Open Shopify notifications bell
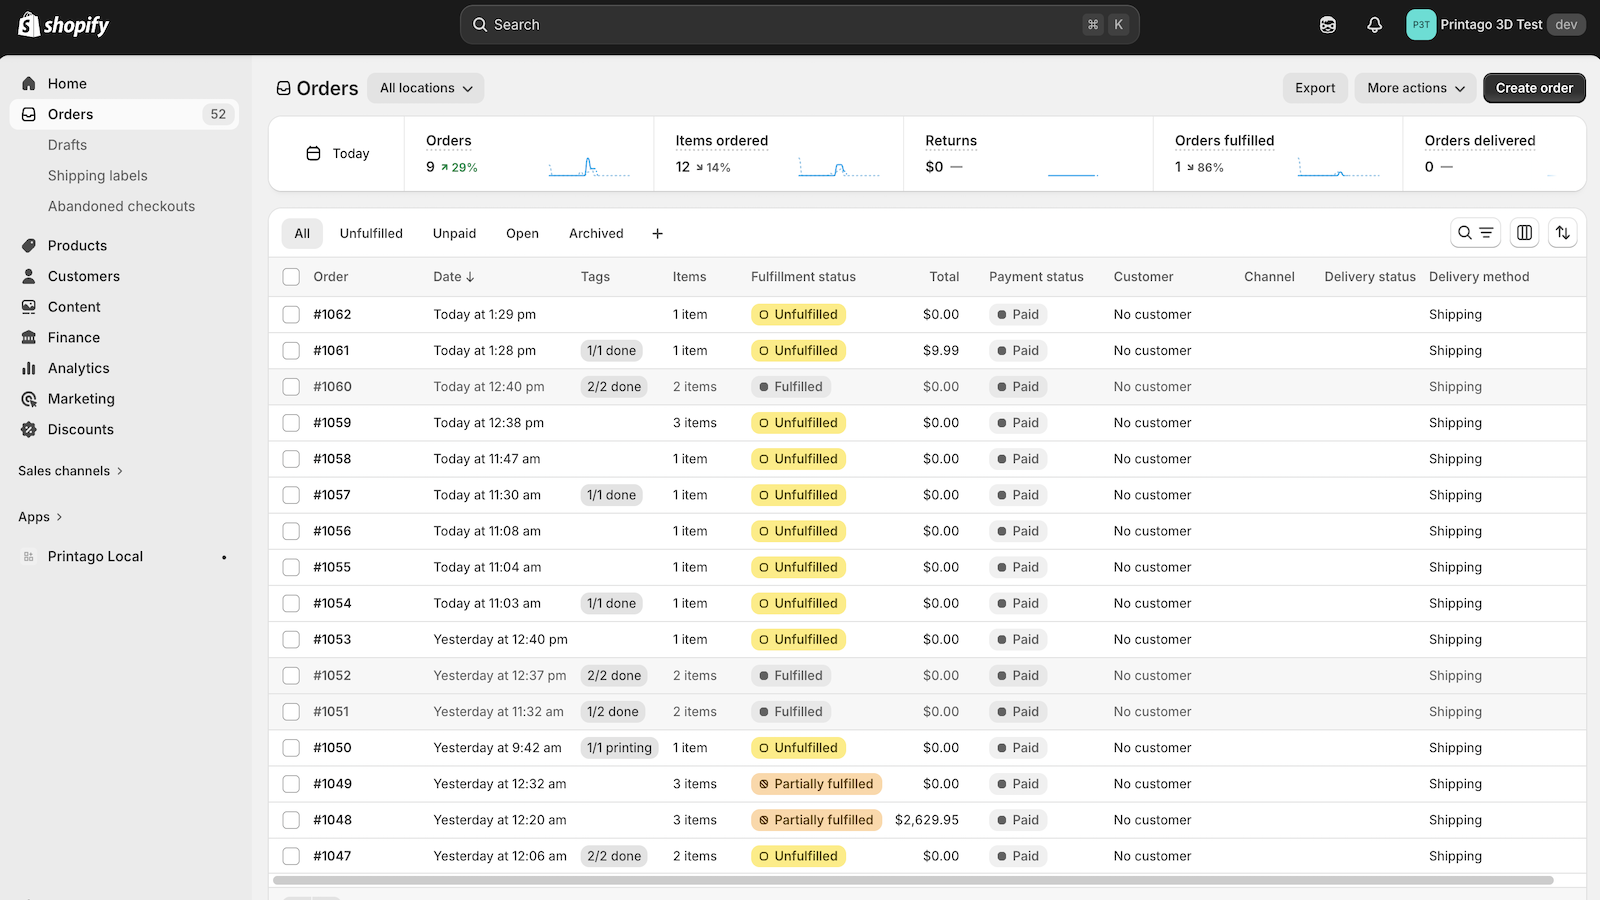 click(x=1374, y=24)
